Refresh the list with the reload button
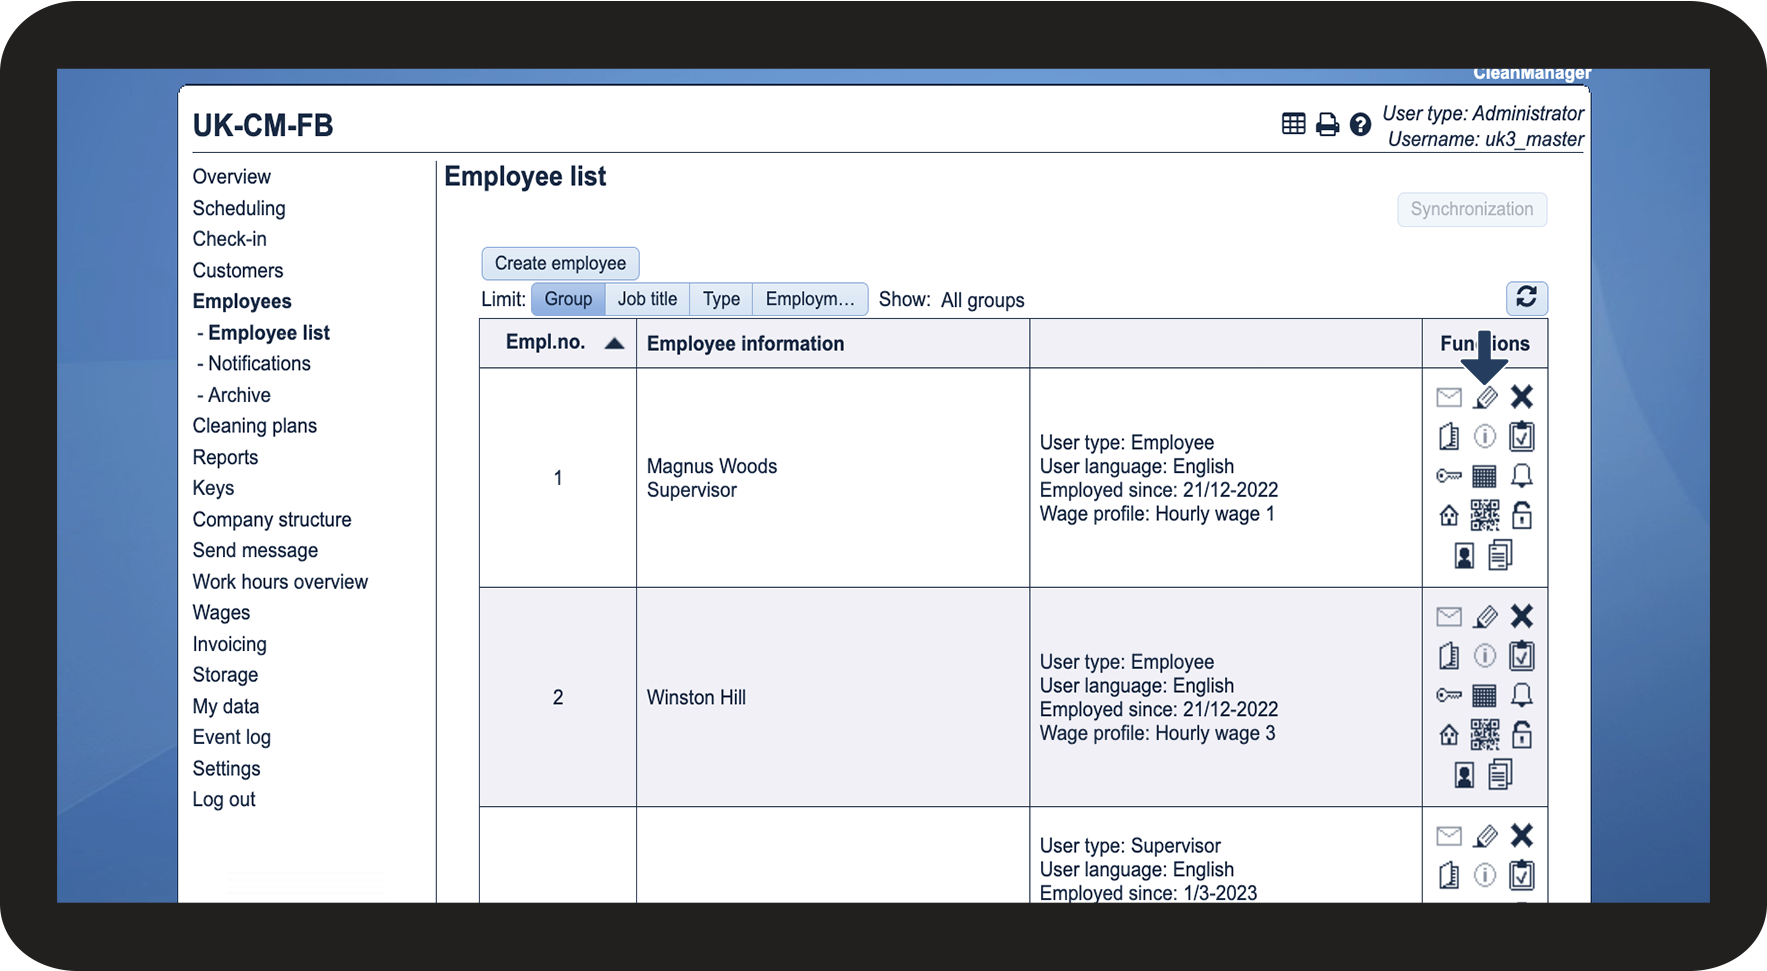 [x=1526, y=298]
